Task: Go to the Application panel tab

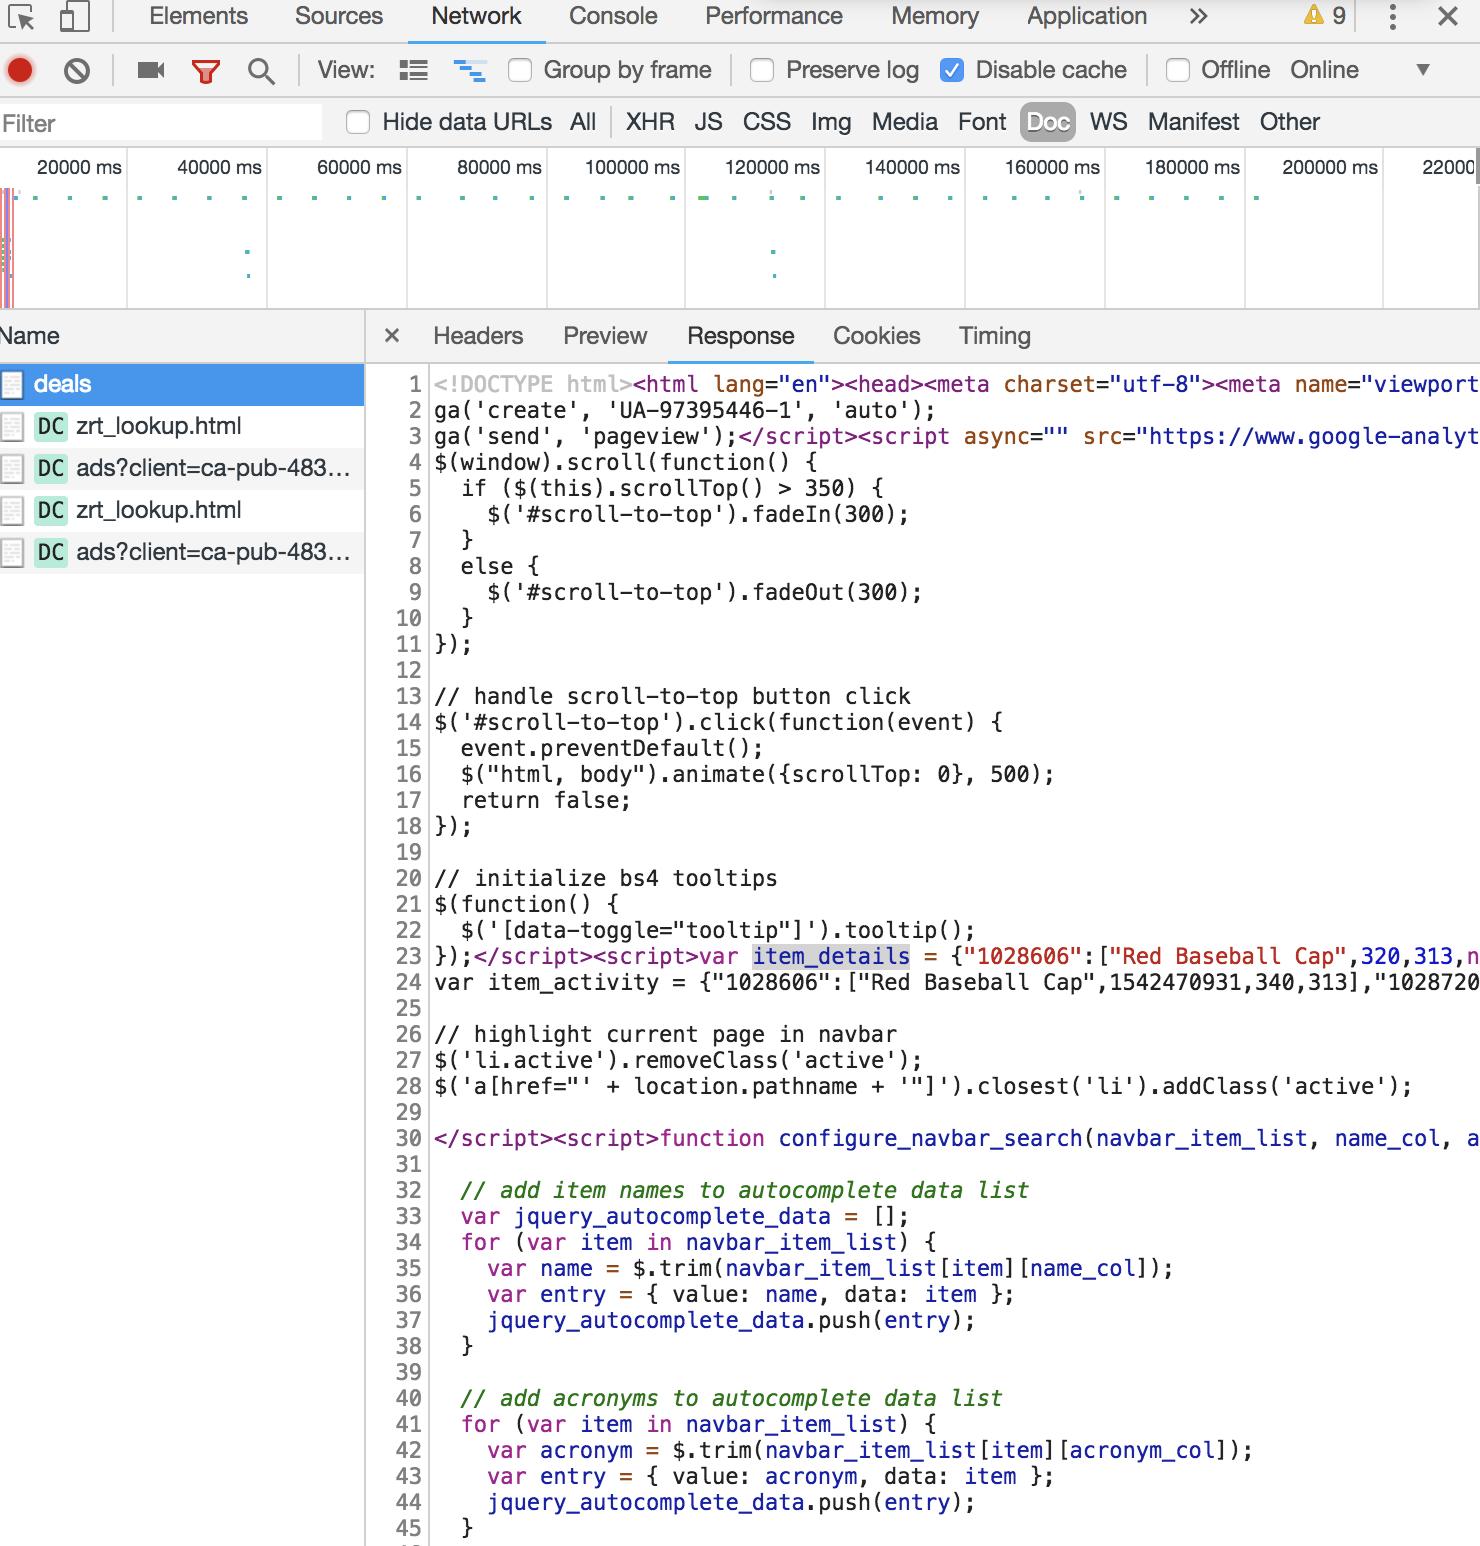Action: pos(1087,16)
